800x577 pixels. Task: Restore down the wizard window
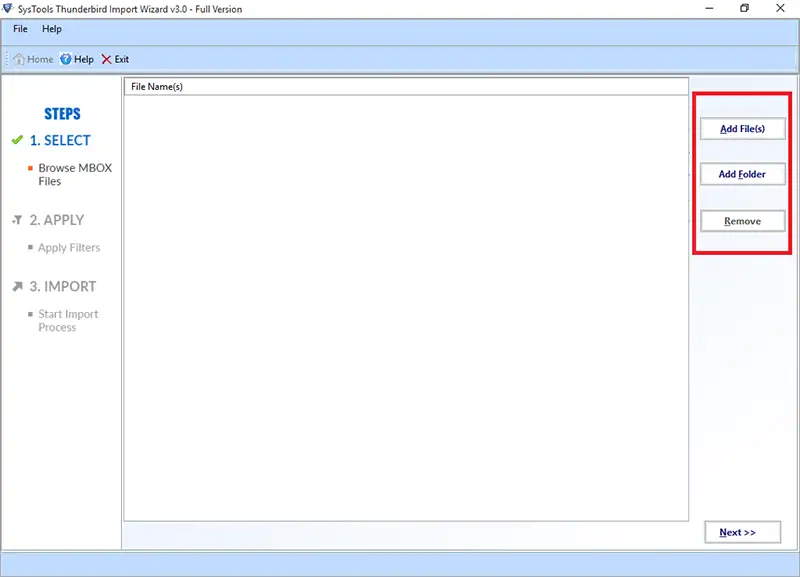[744, 8]
